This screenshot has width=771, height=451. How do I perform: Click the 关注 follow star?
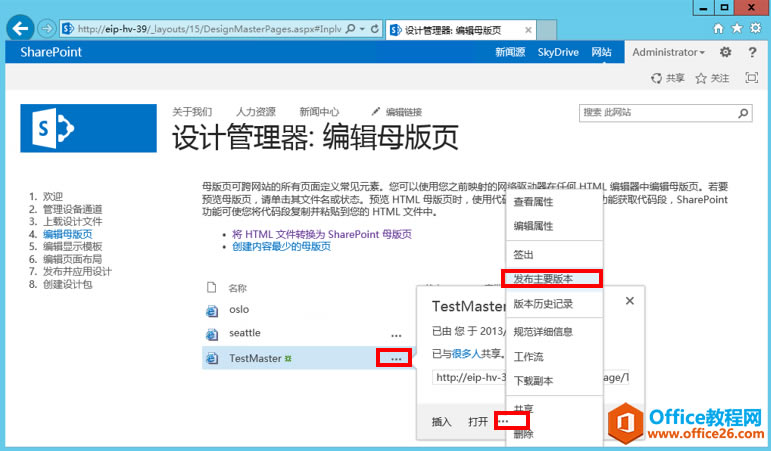point(712,78)
